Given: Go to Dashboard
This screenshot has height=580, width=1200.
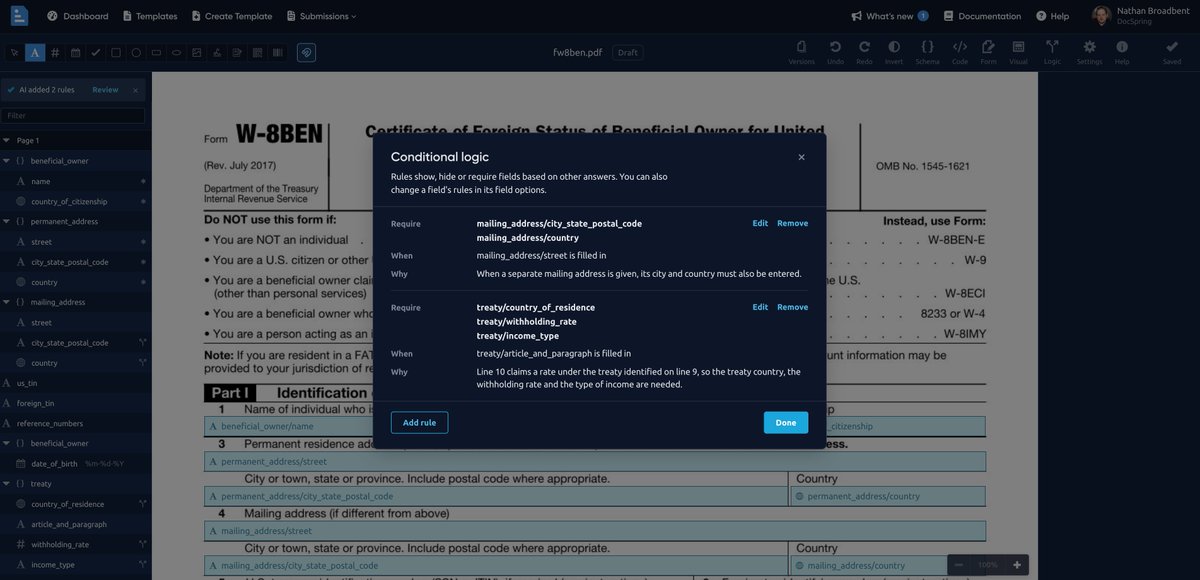Looking at the screenshot, I should point(77,16).
